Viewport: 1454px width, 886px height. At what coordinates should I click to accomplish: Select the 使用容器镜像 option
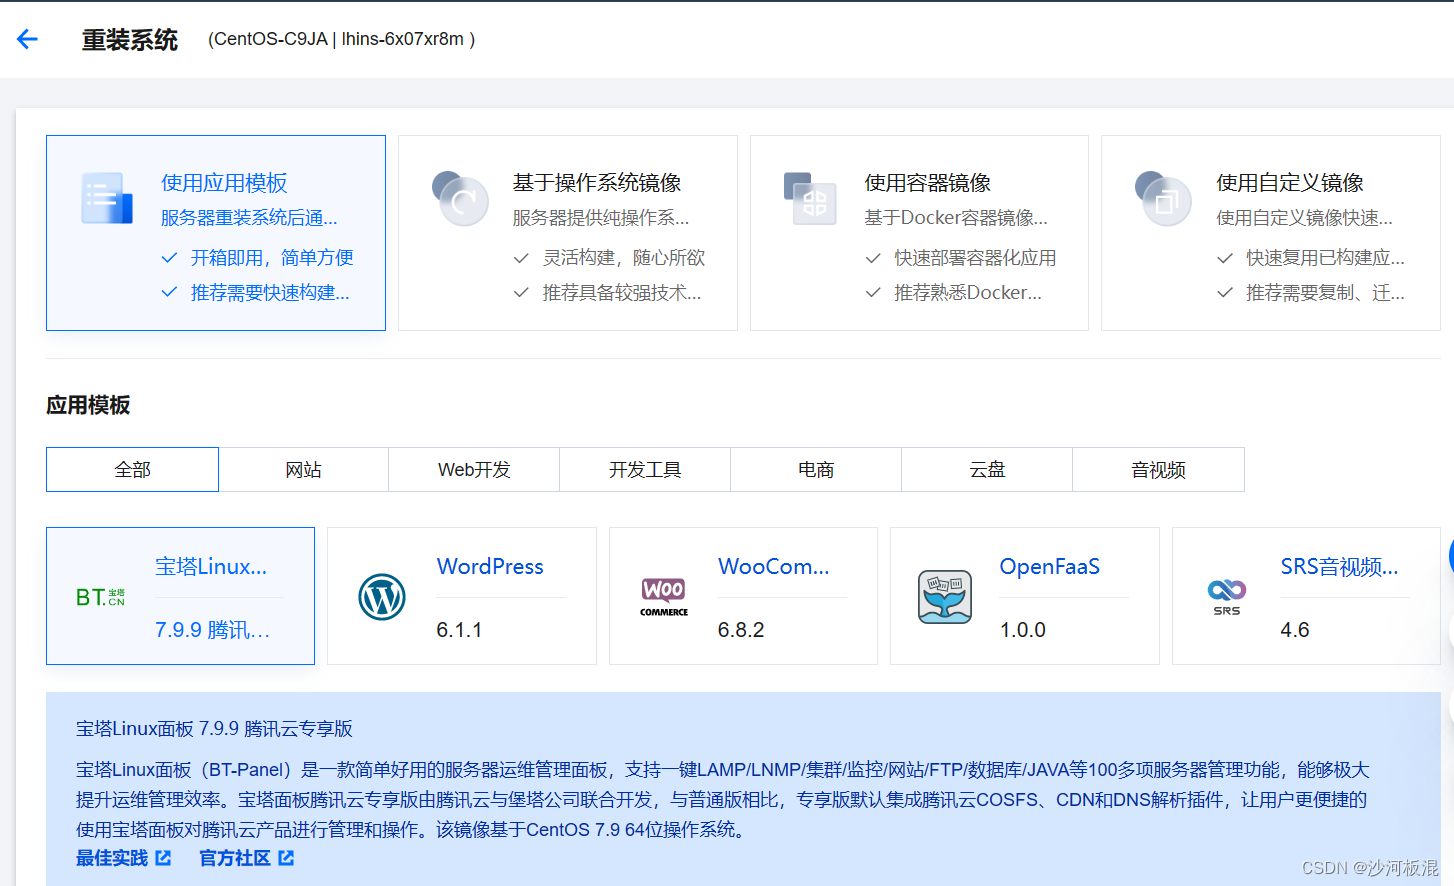[x=919, y=233]
